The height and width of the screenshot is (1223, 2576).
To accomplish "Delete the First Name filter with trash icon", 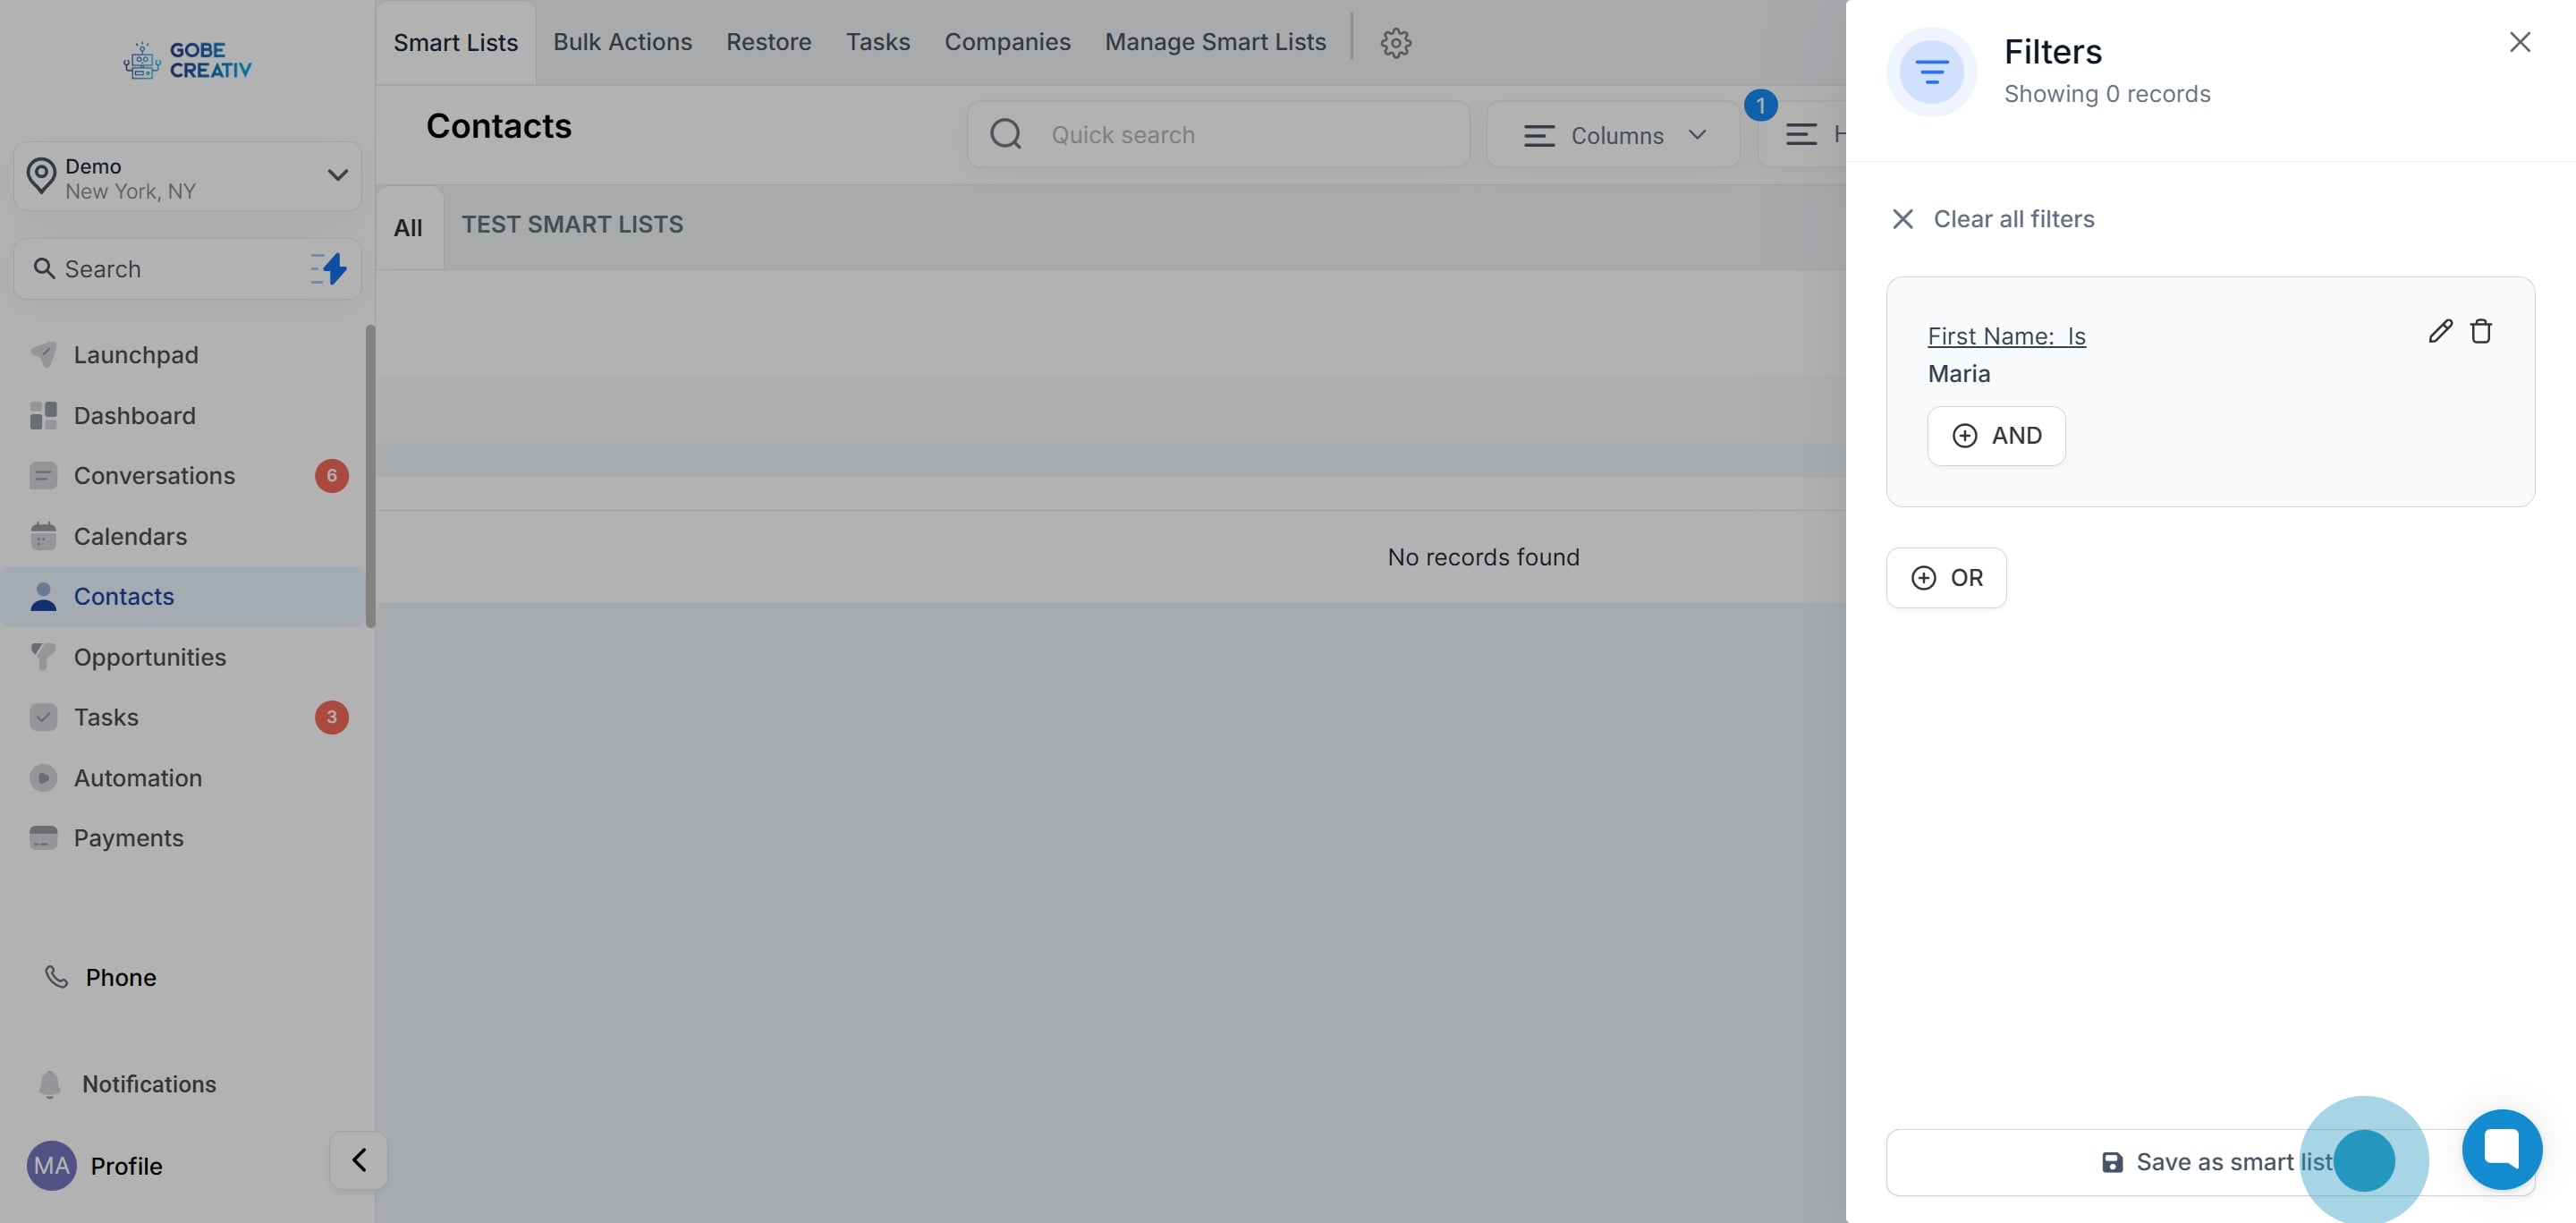I will (x=2480, y=332).
